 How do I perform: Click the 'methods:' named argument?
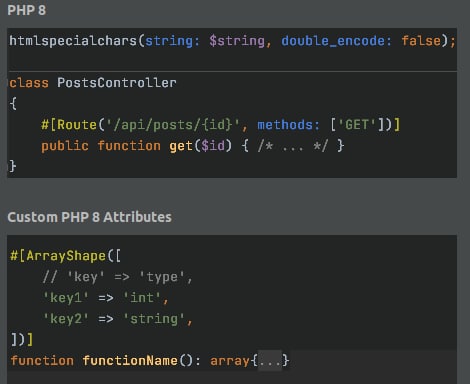[x=288, y=125]
